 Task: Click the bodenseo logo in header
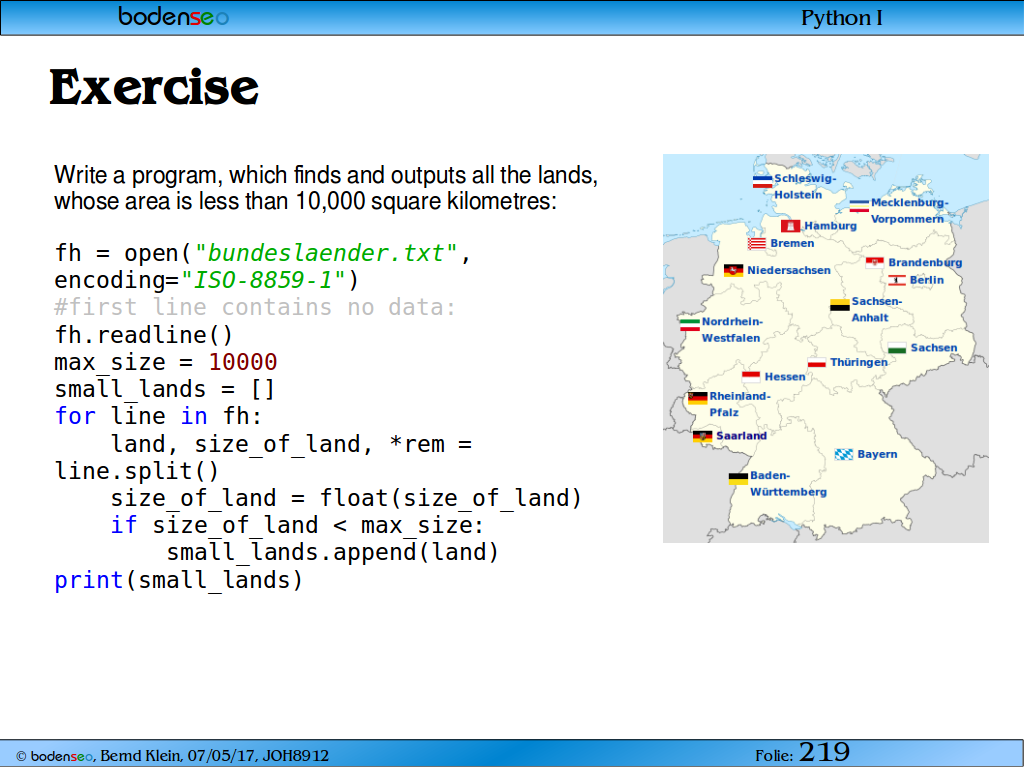[x=173, y=16]
